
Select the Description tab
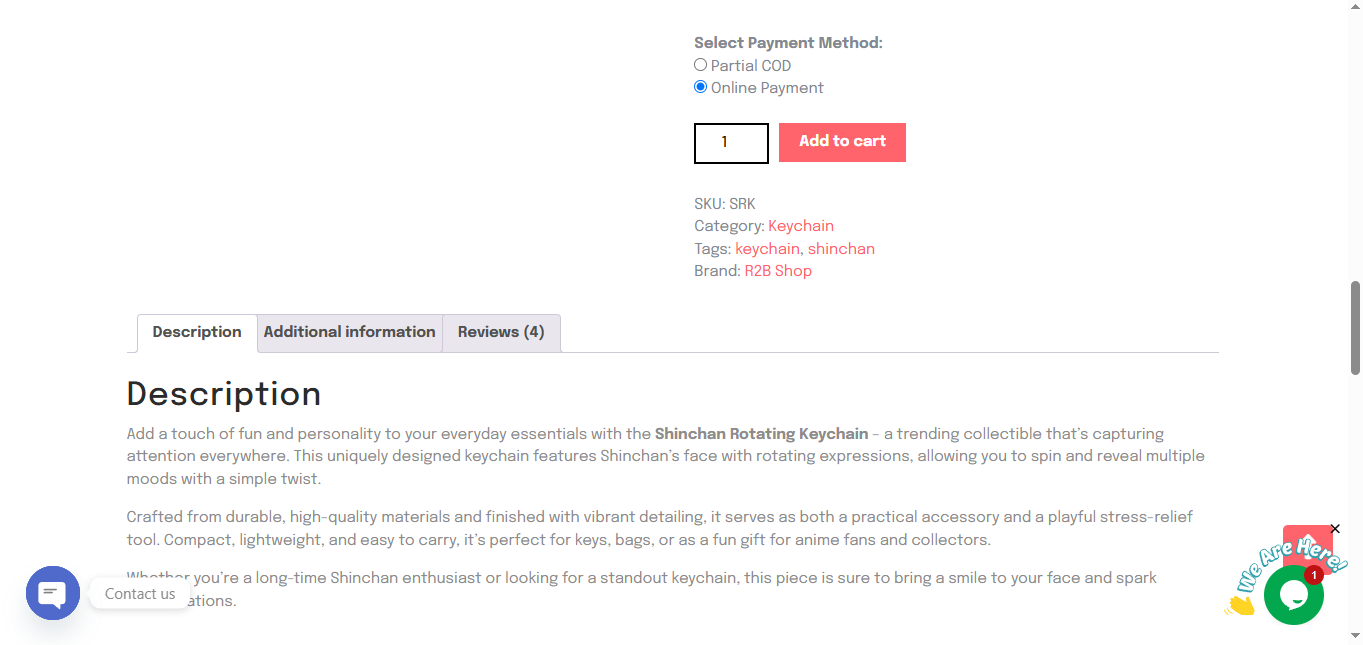coord(196,332)
